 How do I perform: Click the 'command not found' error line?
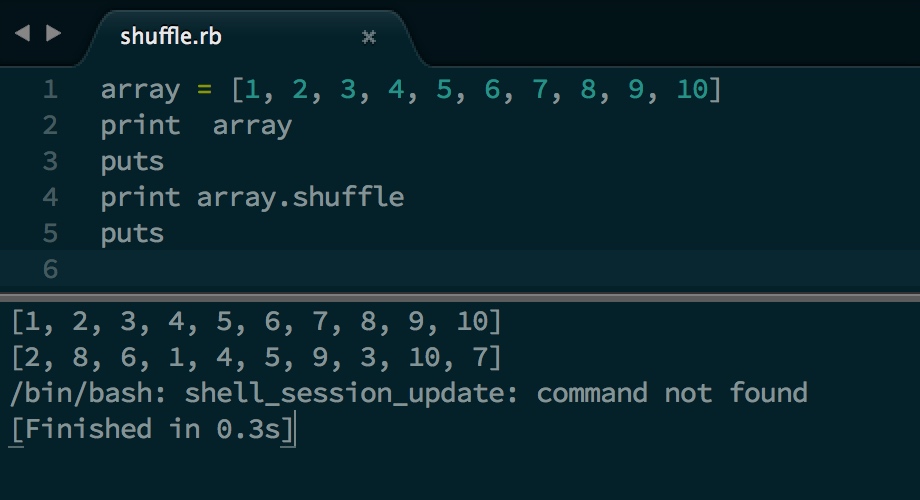pos(409,393)
